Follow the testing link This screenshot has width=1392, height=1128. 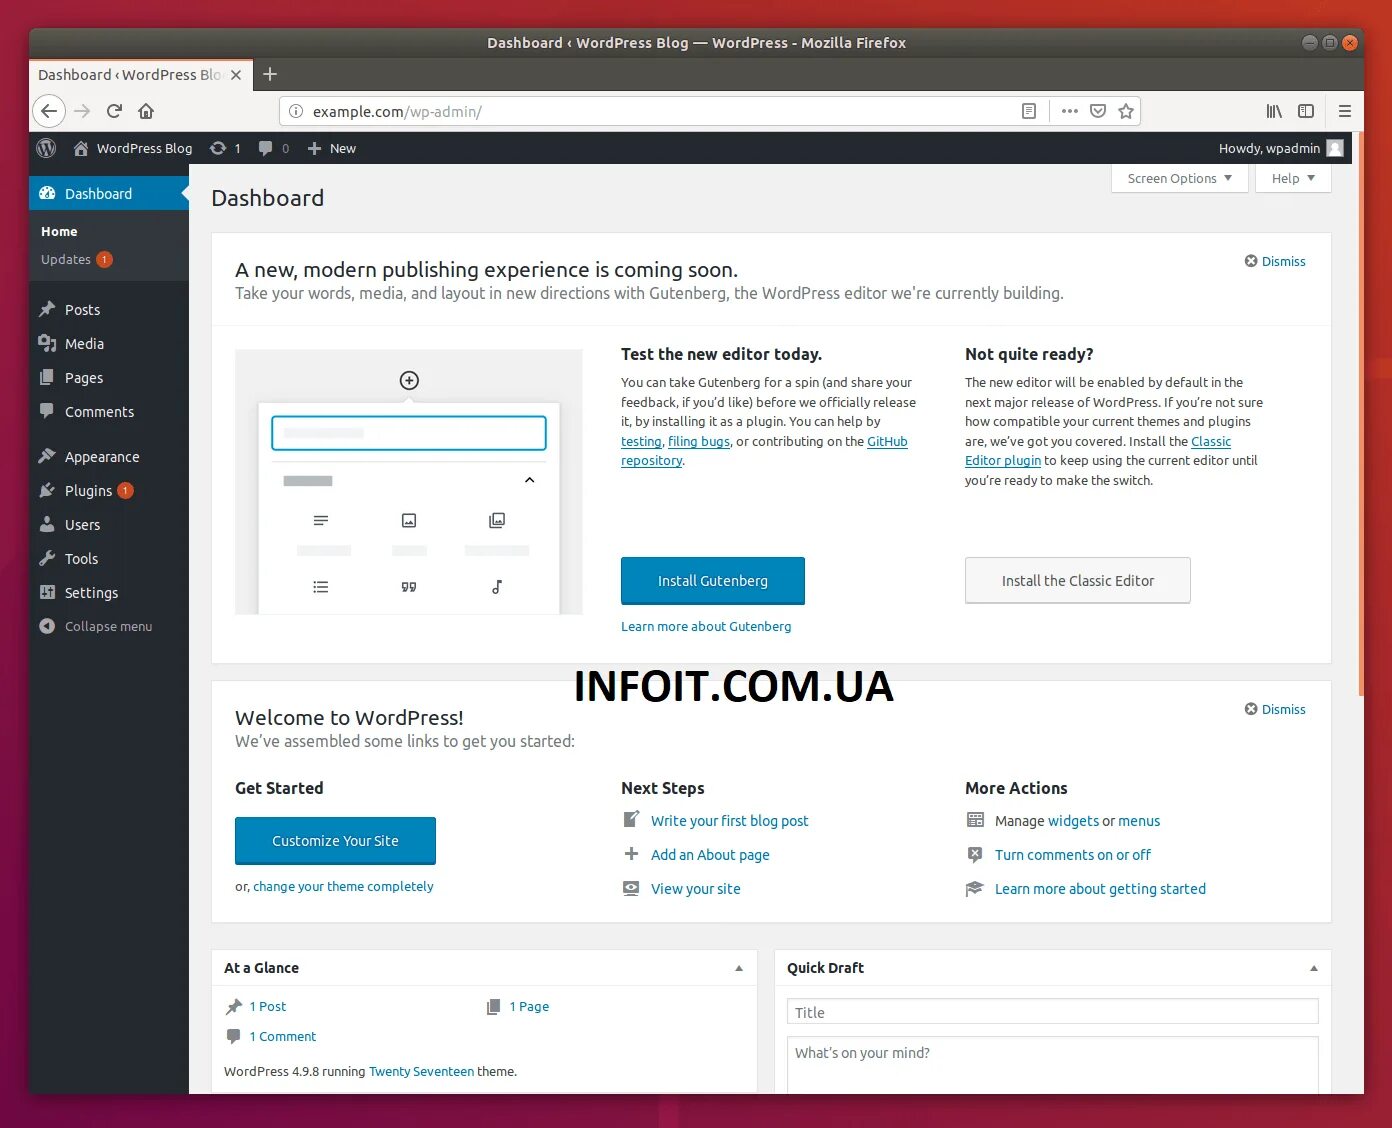(x=641, y=441)
